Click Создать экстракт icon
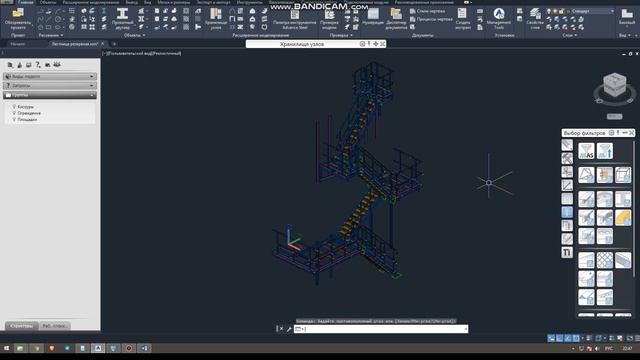The width and height of the screenshot is (640, 360). (462, 19)
